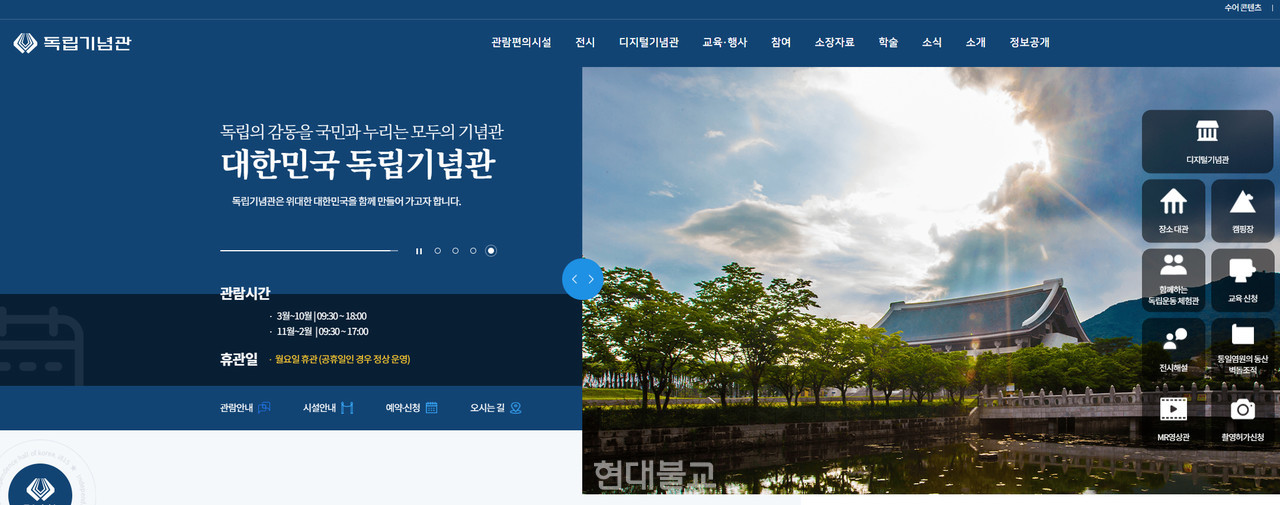This screenshot has width=1280, height=505.
Task: Open the 관람편의시설 menu
Action: [521, 43]
